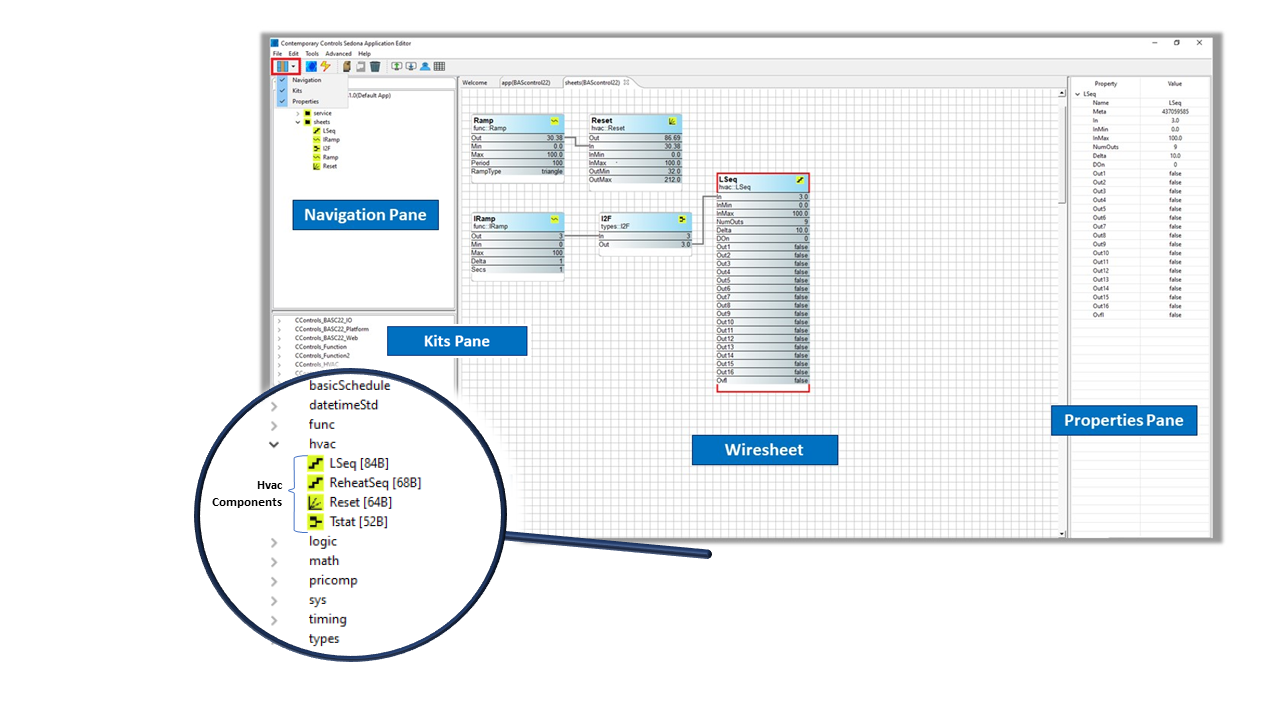Click the blue user profile toolbar icon
1280x720 pixels.
click(x=425, y=66)
